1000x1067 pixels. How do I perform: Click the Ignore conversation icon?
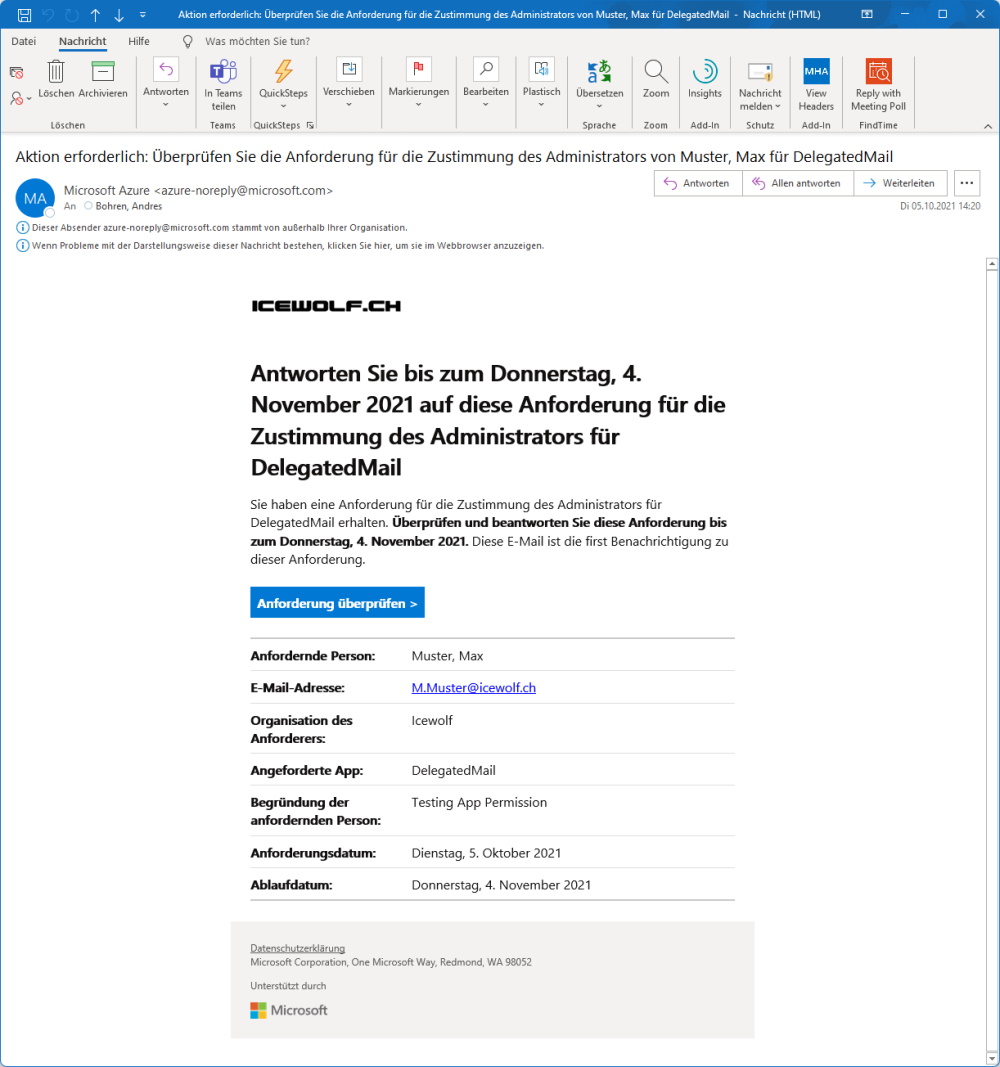(17, 72)
